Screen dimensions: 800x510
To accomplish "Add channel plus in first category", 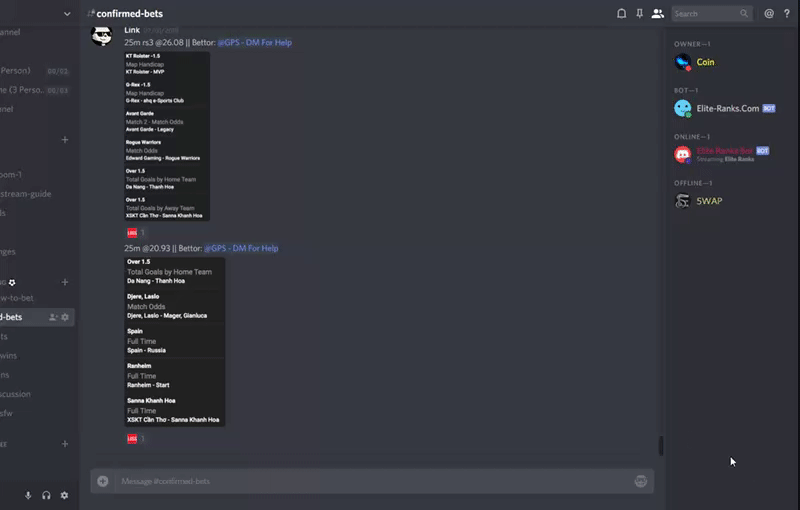I will (x=65, y=140).
